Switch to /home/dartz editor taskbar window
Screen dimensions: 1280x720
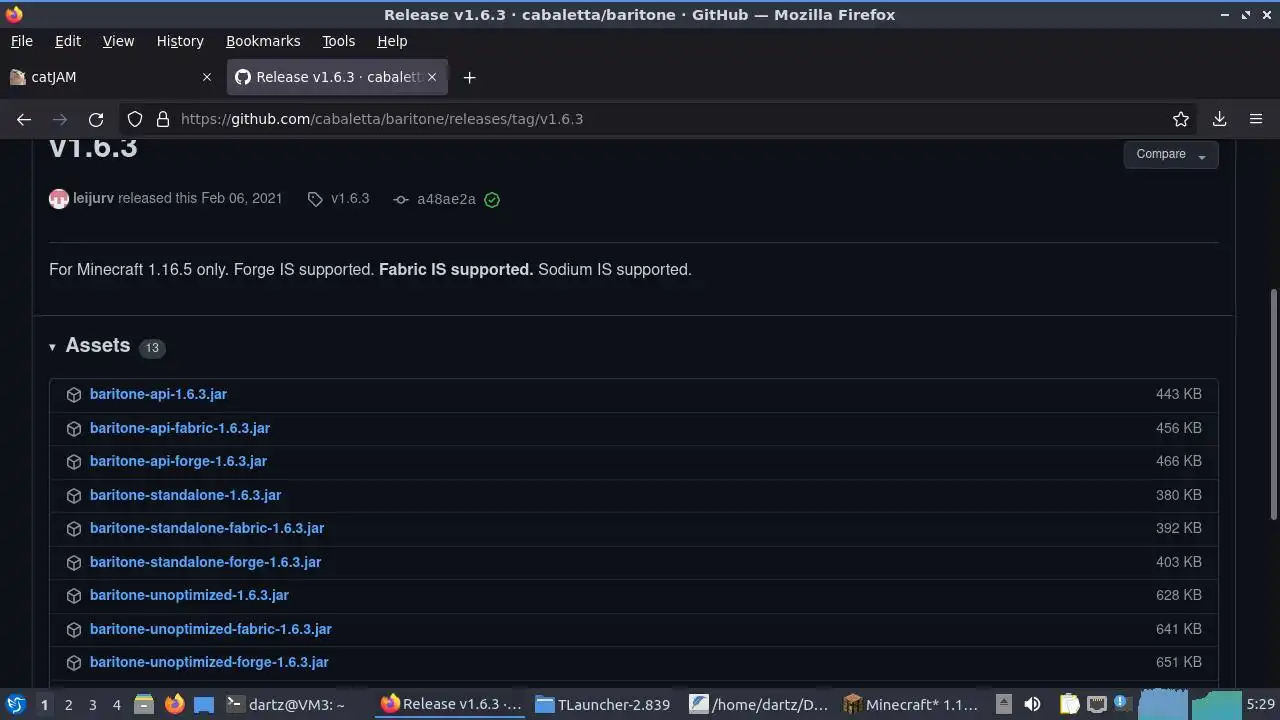759,704
